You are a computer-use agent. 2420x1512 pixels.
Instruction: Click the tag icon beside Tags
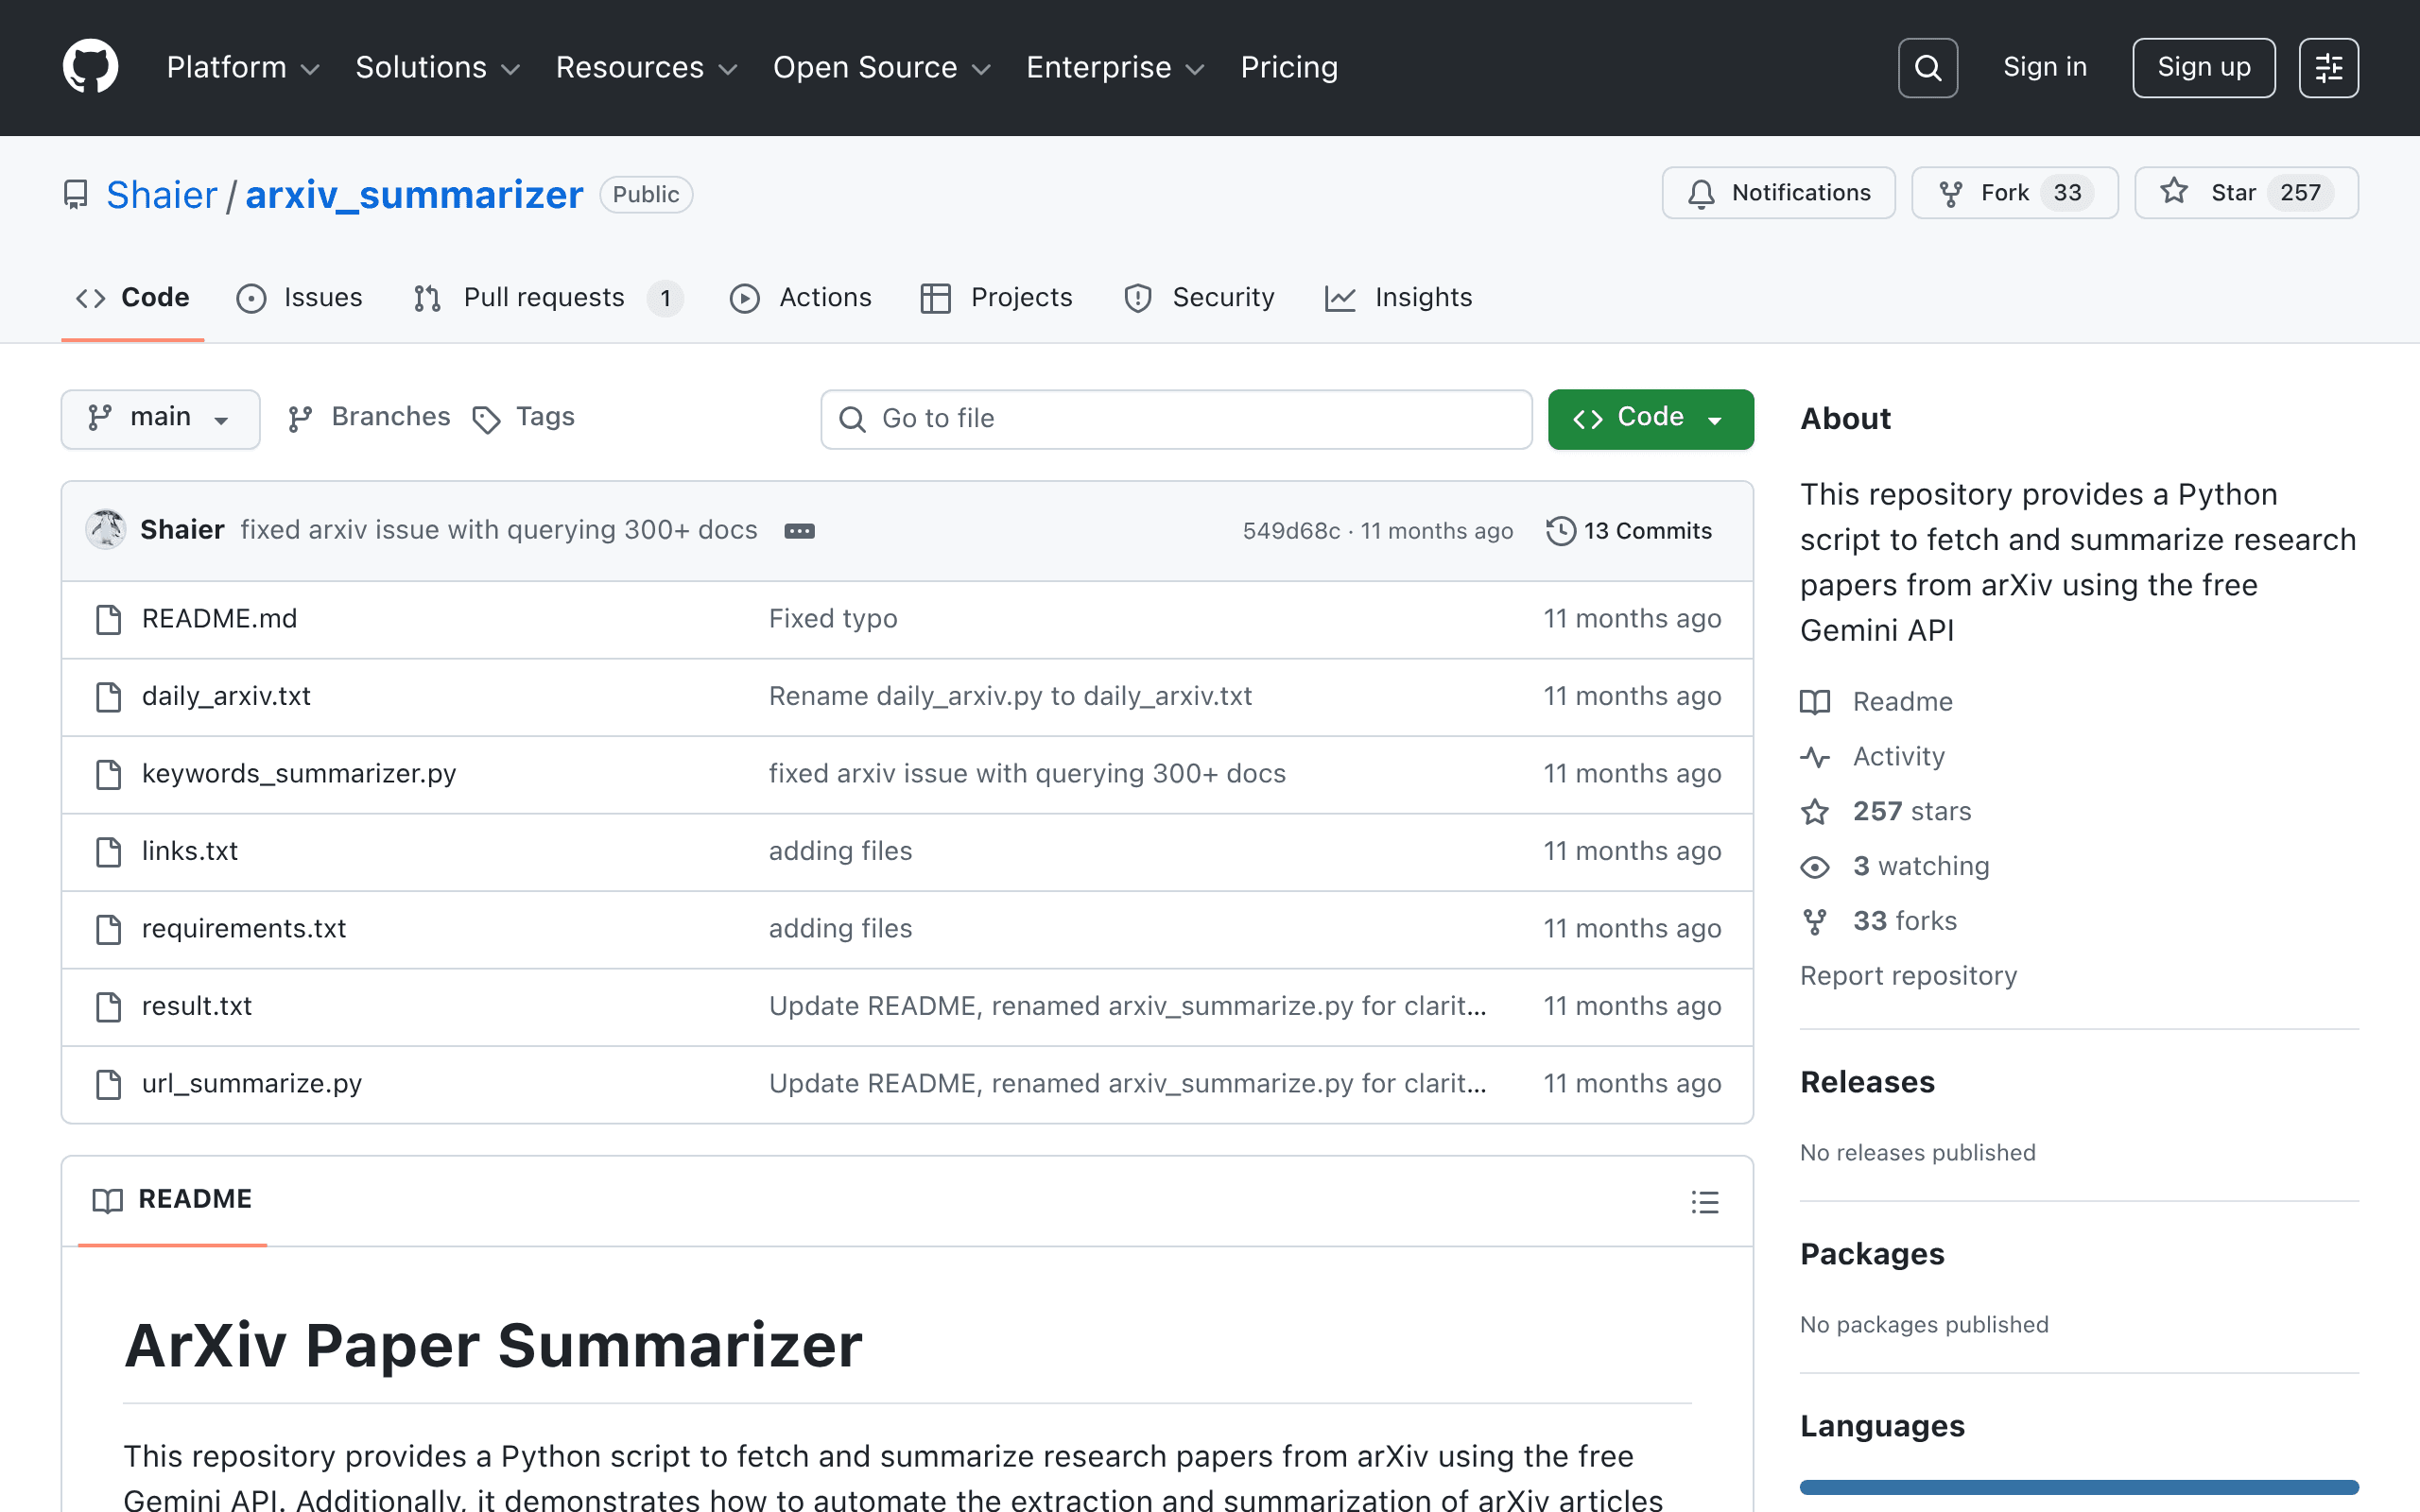[x=486, y=419]
